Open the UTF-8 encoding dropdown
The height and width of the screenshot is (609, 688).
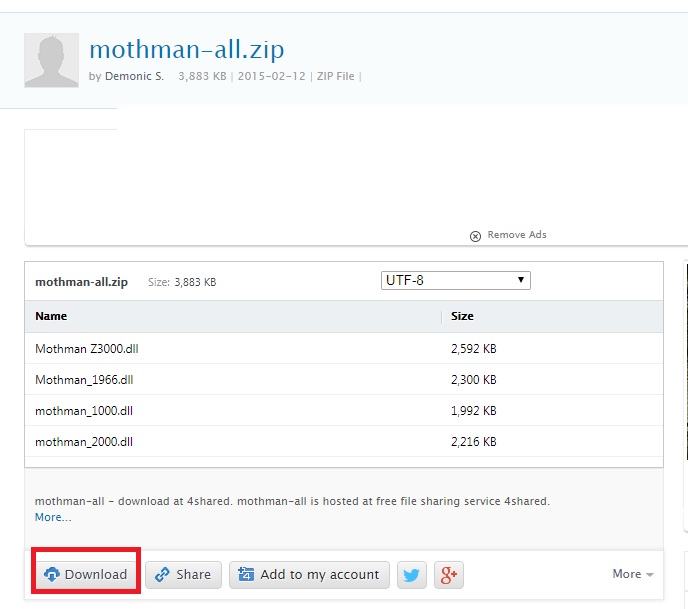[x=455, y=280]
